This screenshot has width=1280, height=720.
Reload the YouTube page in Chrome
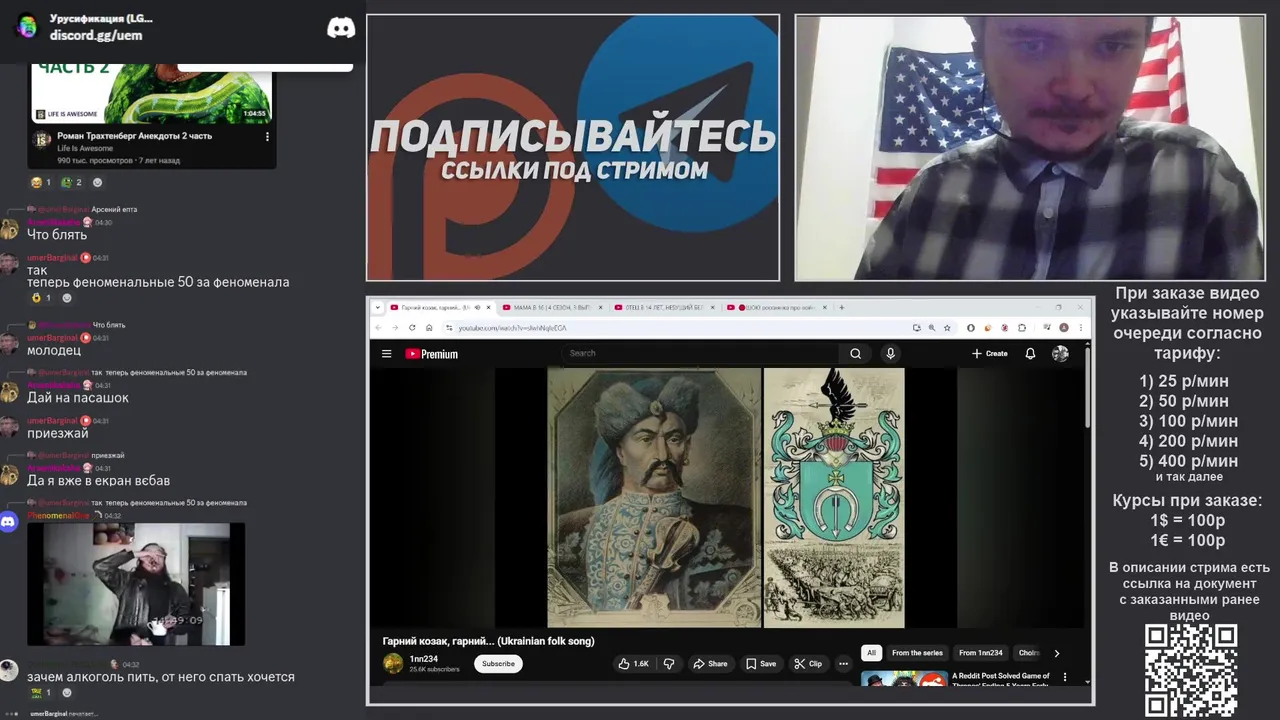coord(412,328)
